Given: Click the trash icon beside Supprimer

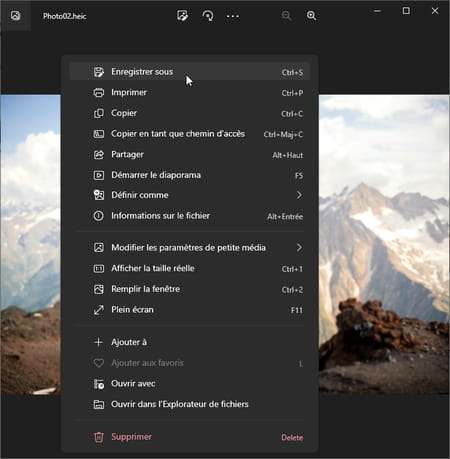Looking at the screenshot, I should click(x=99, y=437).
